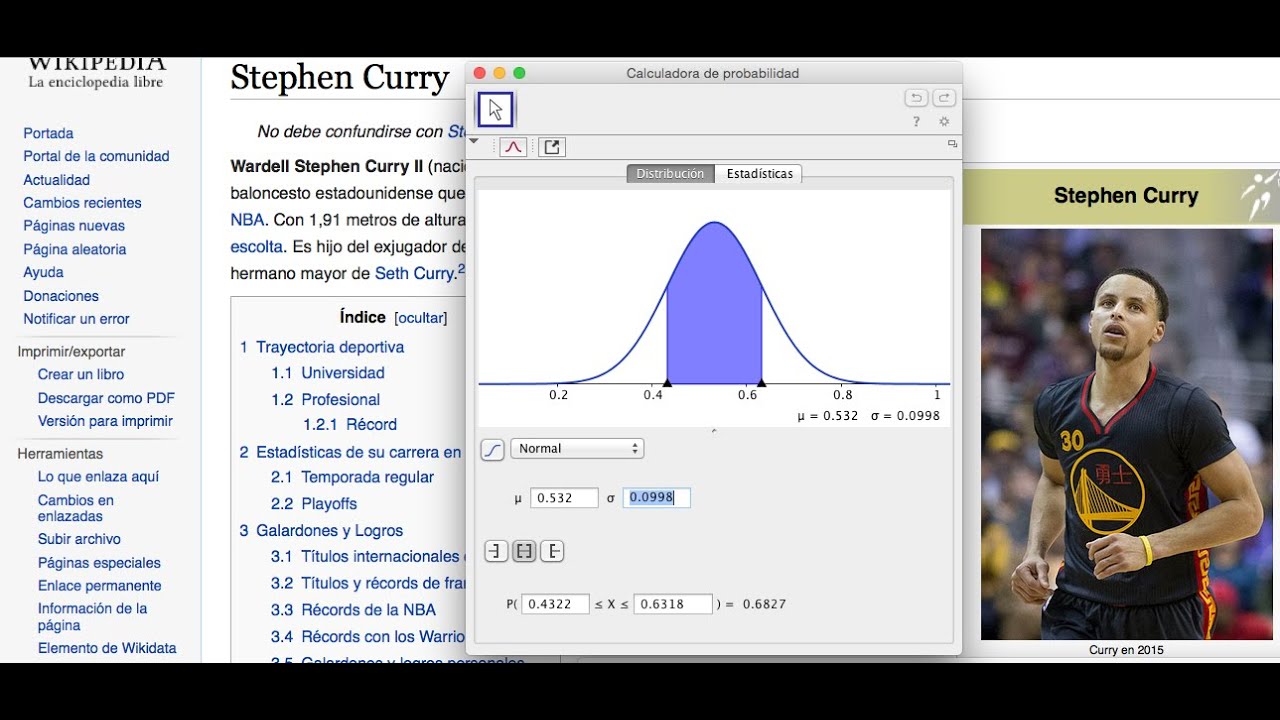This screenshot has height=720, width=1280.
Task: Click Notificar un error link
Action: click(x=76, y=319)
